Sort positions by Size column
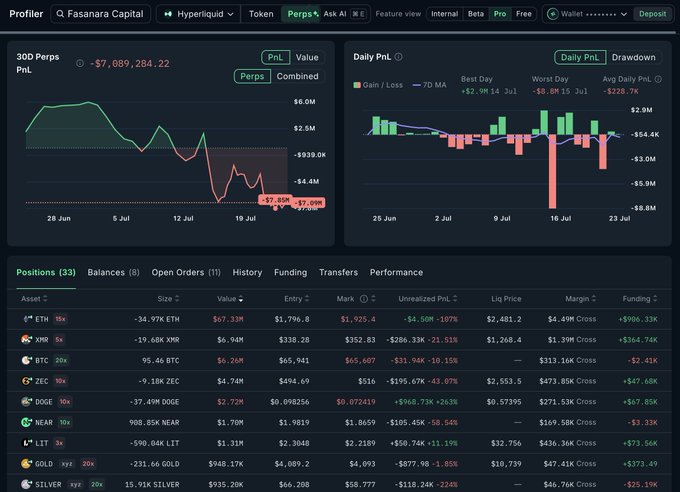680x492 pixels. click(168, 298)
